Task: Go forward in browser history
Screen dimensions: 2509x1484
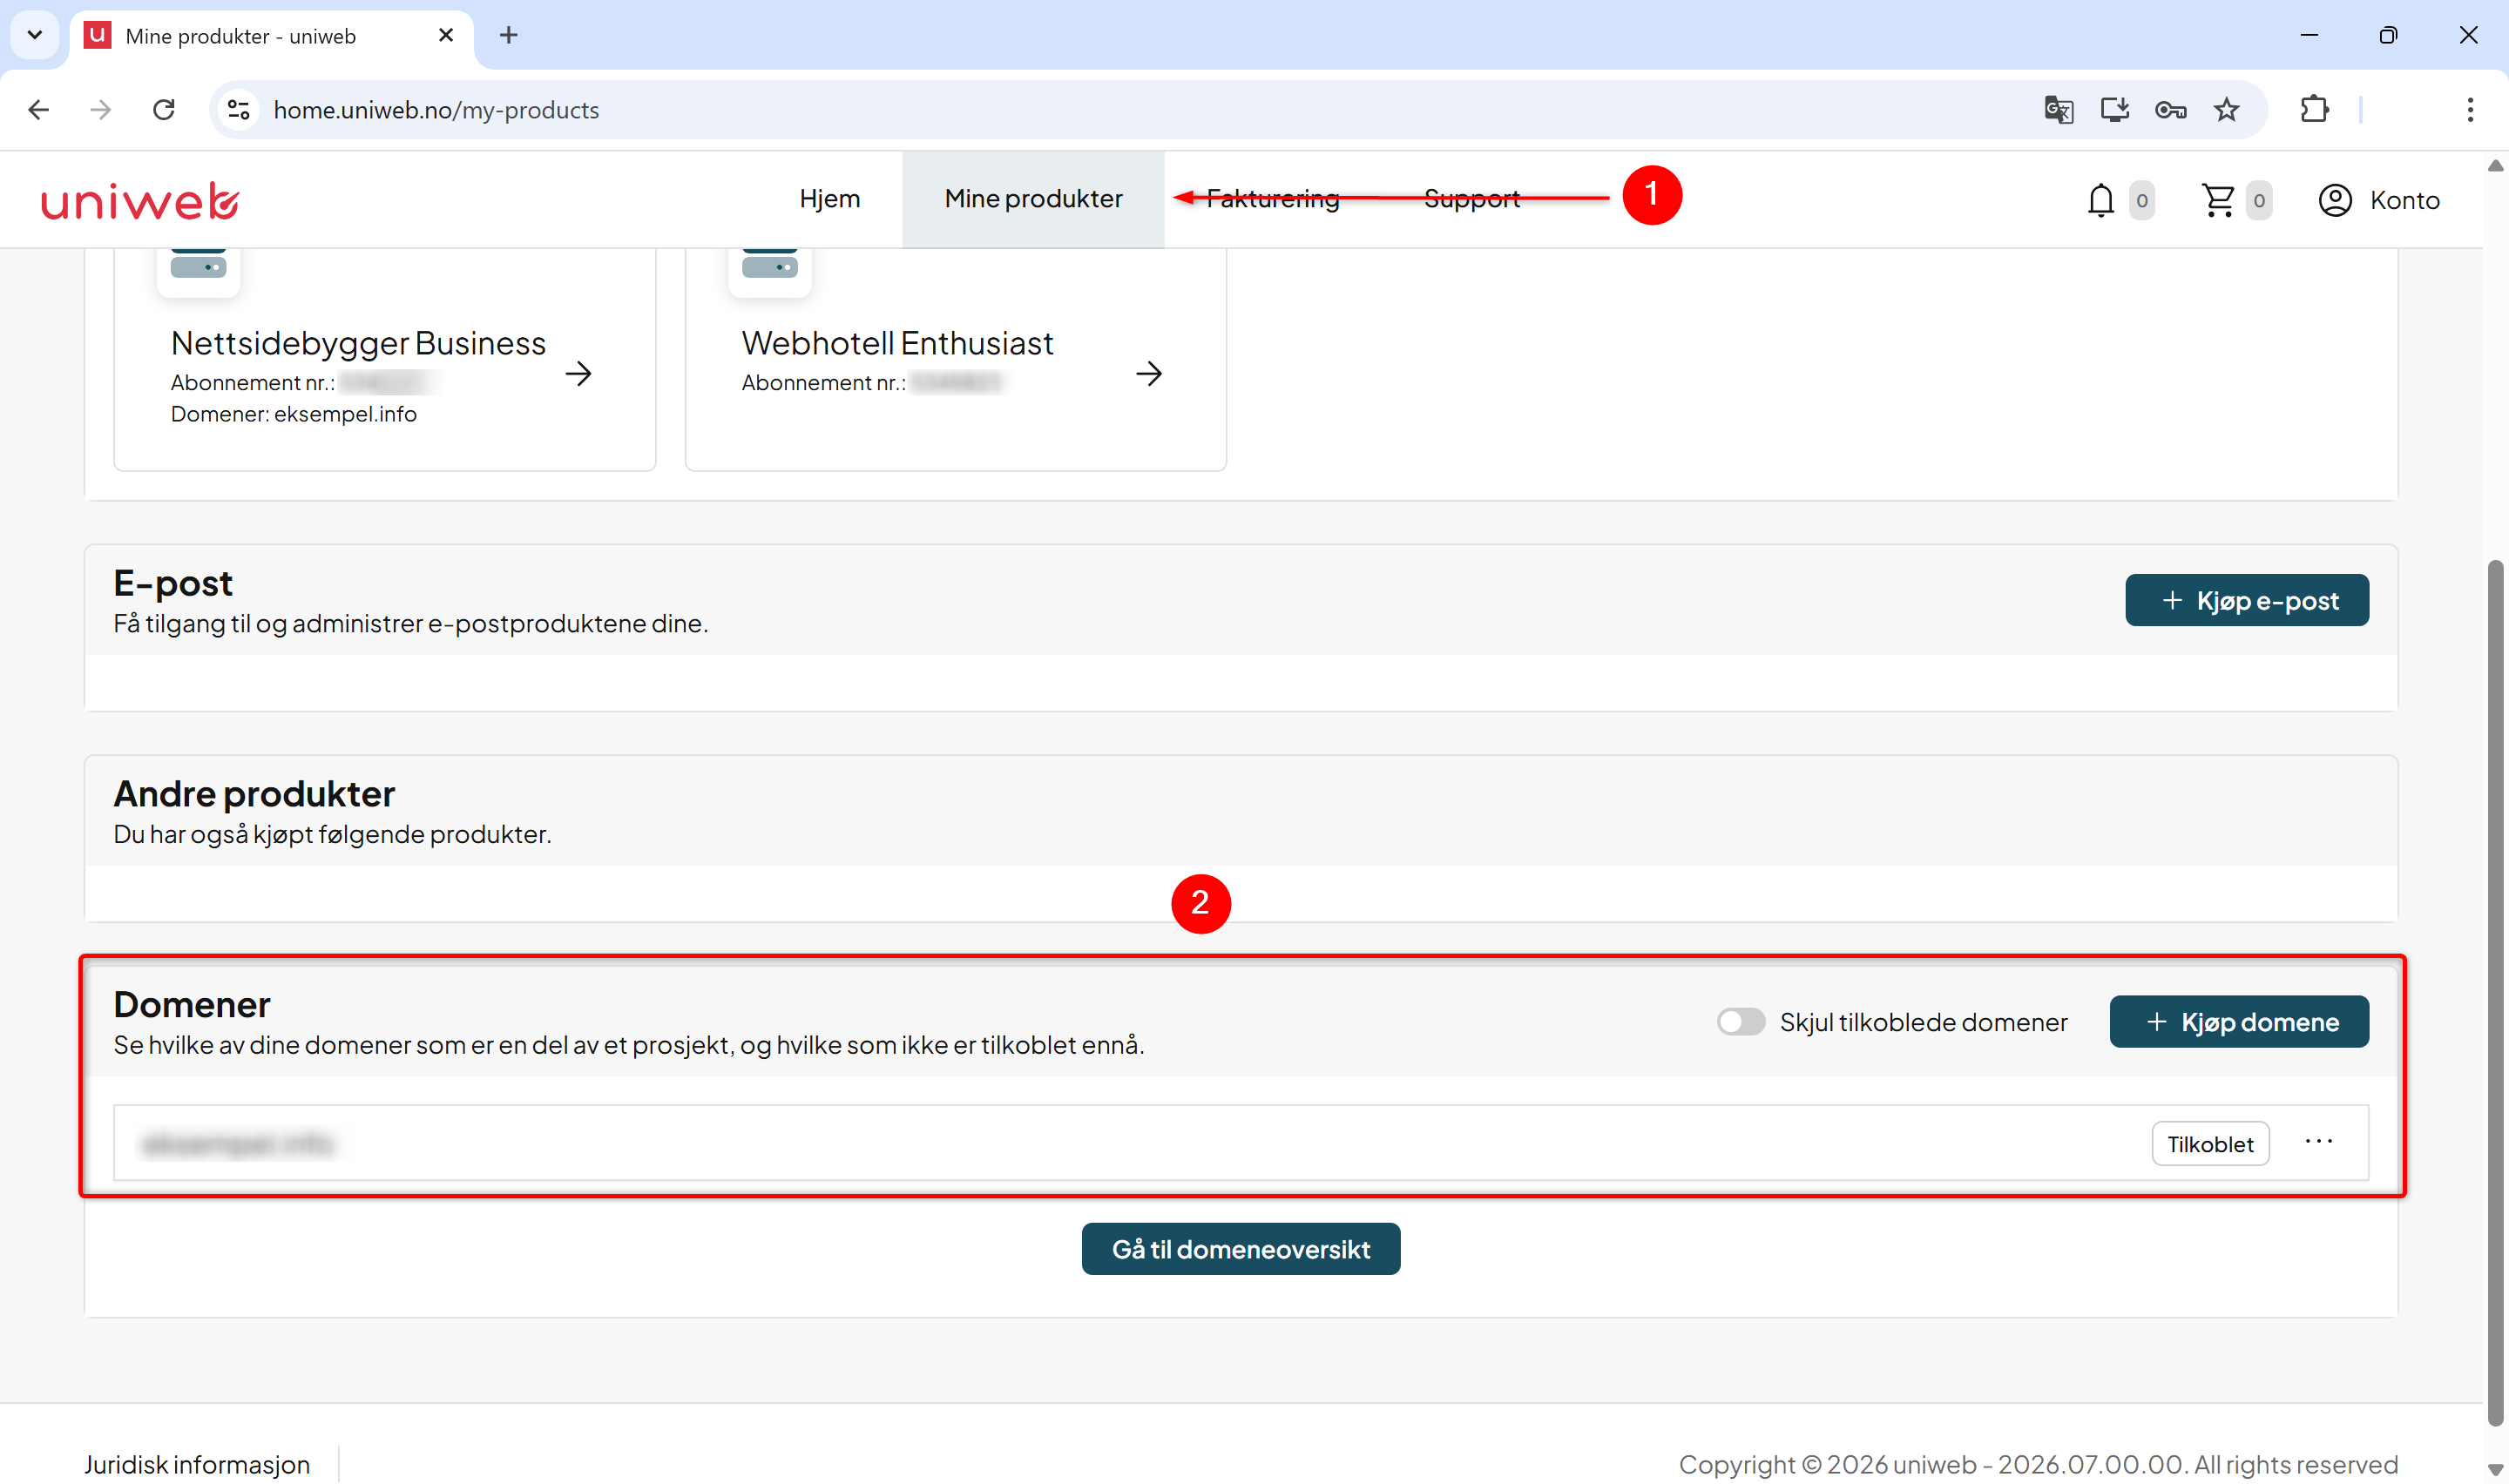Action: coord(101,110)
